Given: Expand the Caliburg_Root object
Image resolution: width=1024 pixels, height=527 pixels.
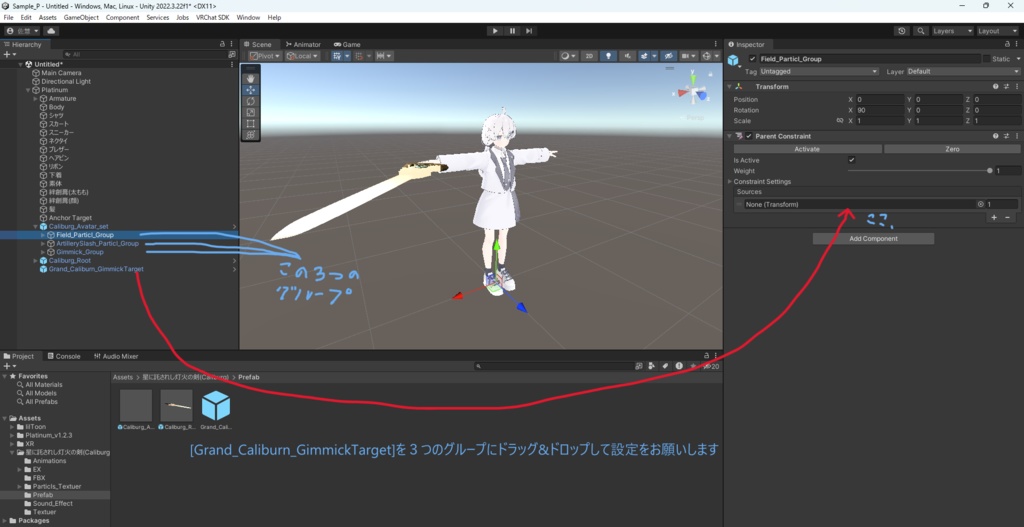Looking at the screenshot, I should pos(36,261).
